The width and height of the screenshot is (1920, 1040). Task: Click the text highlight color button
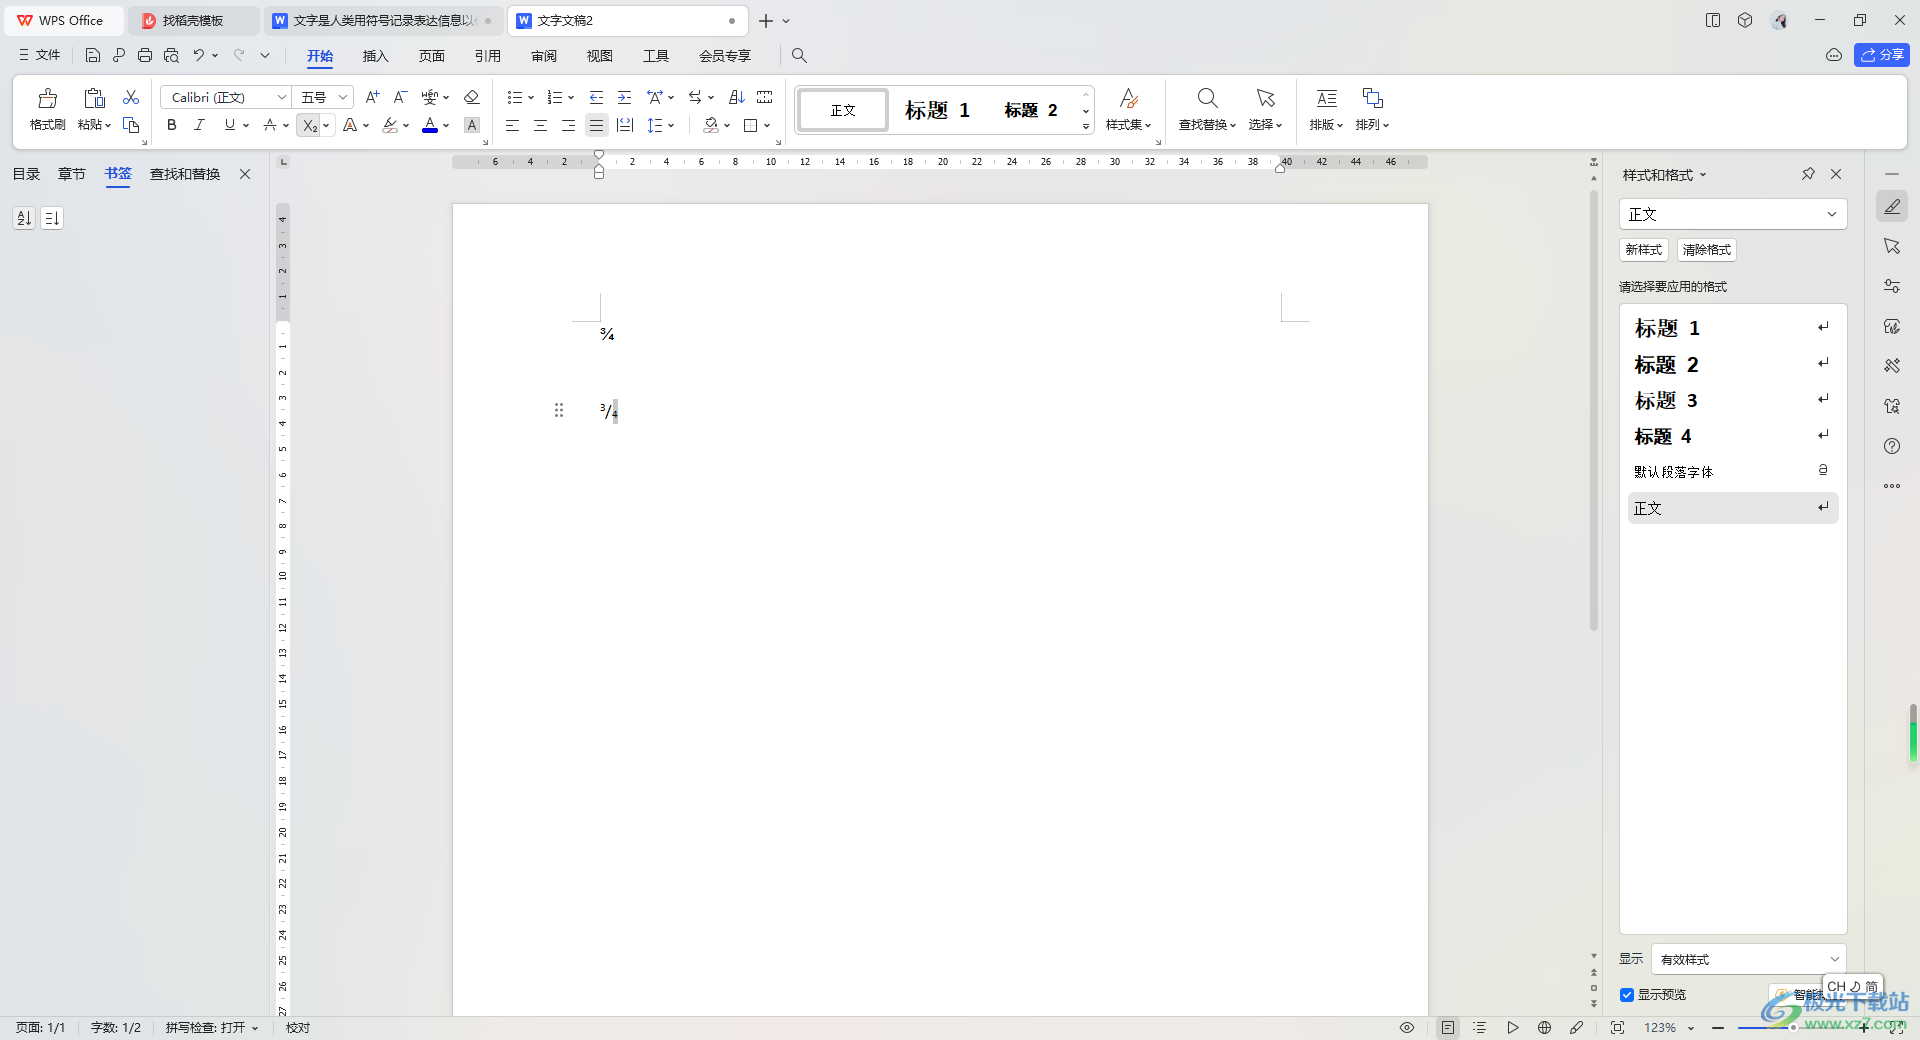[x=390, y=125]
